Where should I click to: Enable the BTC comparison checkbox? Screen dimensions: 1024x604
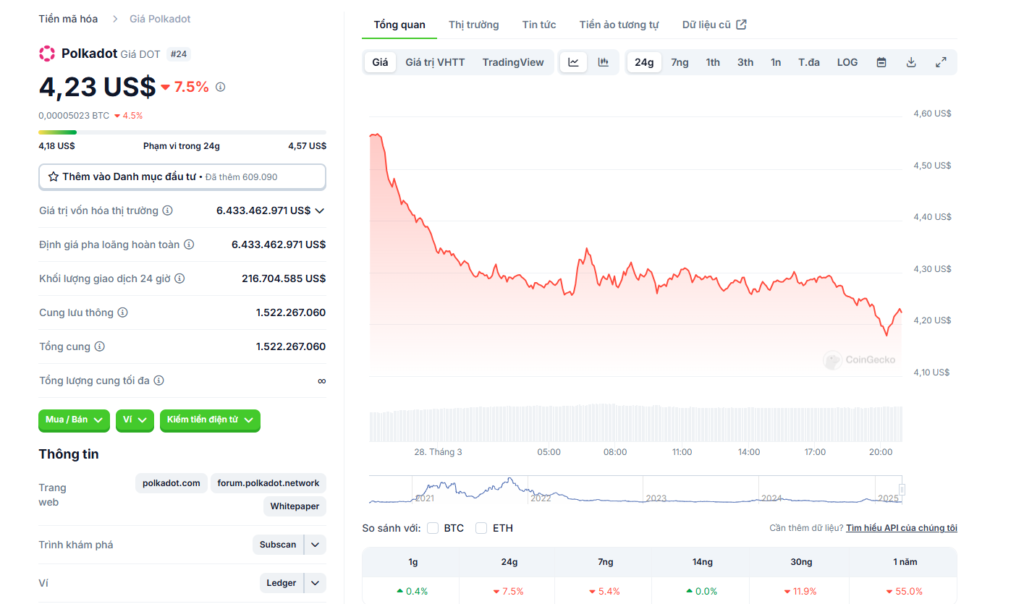(433, 528)
